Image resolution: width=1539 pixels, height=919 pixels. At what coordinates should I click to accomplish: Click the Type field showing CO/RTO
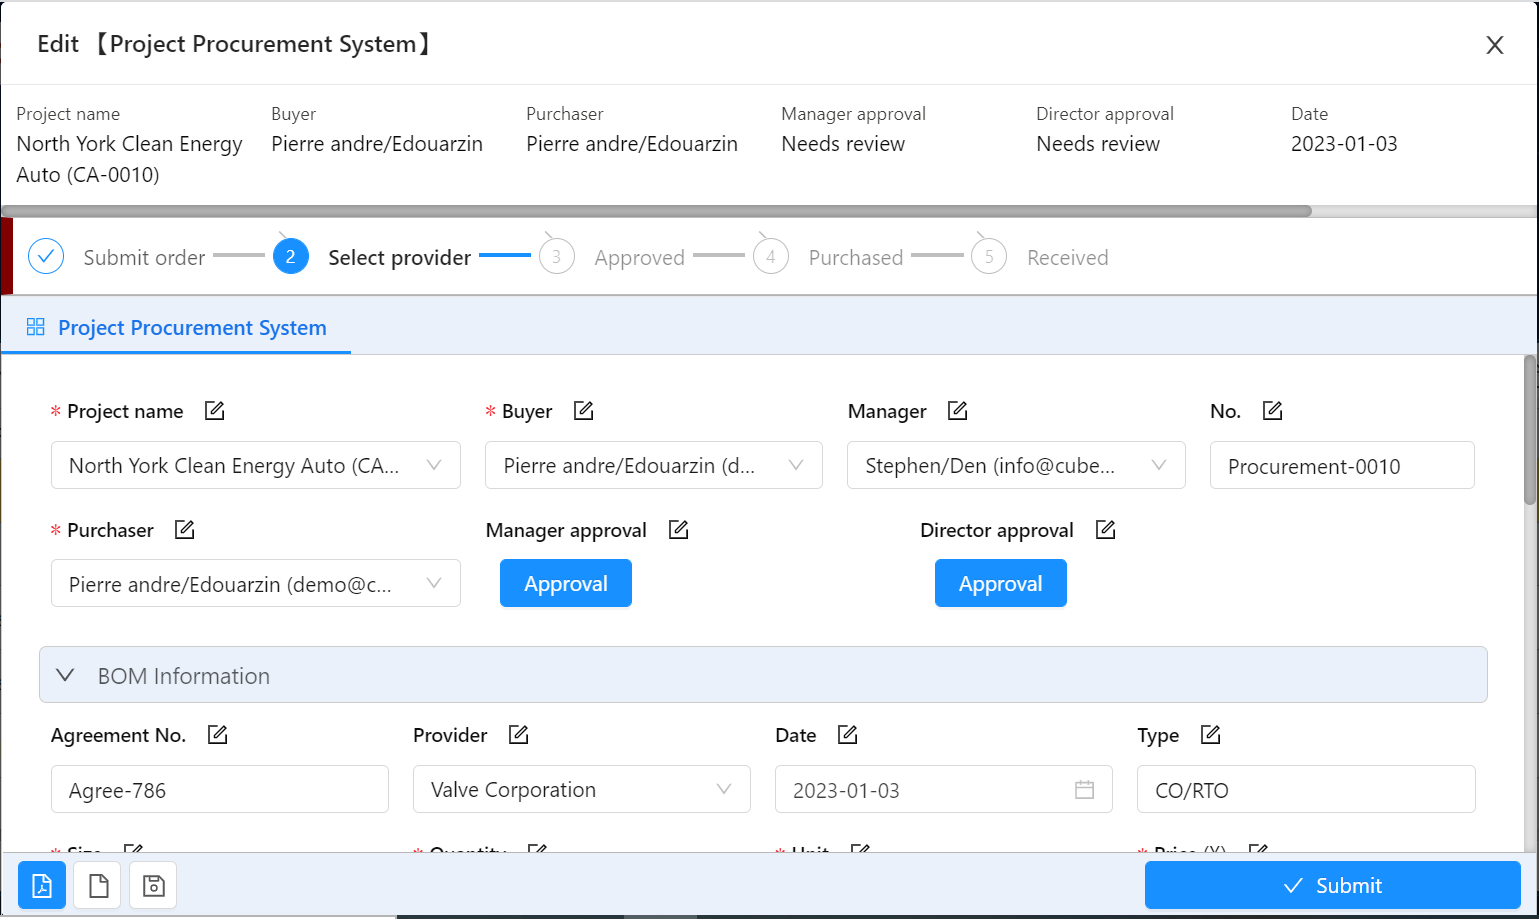point(1306,789)
